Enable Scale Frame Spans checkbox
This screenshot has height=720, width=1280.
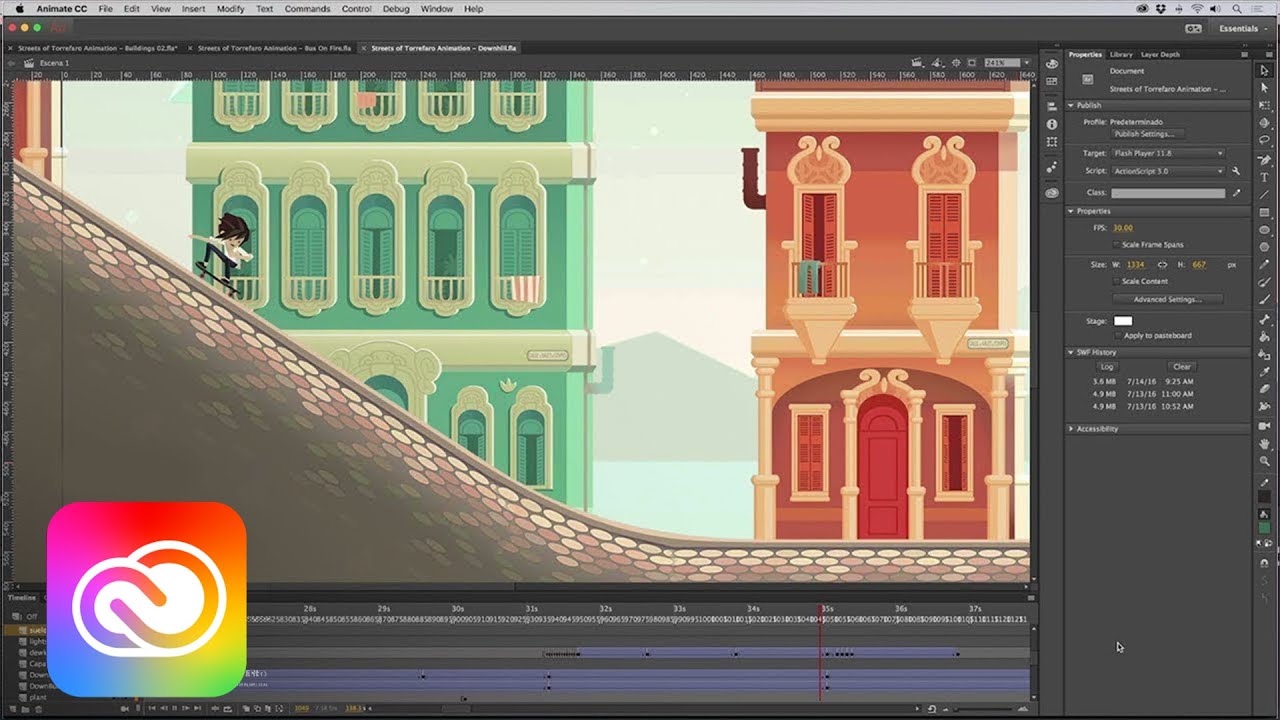click(1116, 244)
